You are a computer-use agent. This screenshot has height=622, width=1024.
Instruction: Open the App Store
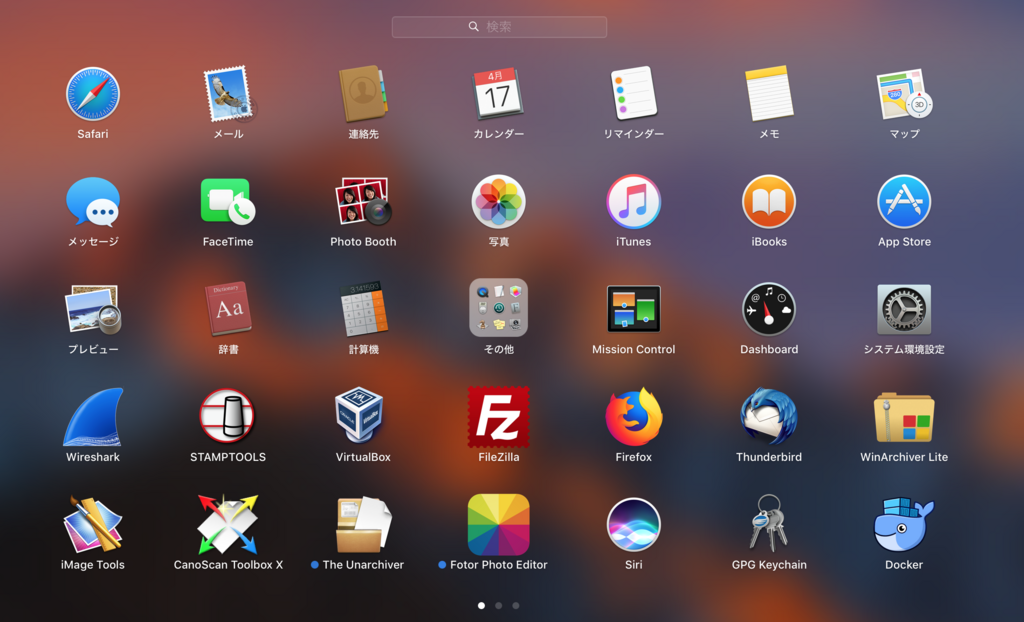coord(904,202)
